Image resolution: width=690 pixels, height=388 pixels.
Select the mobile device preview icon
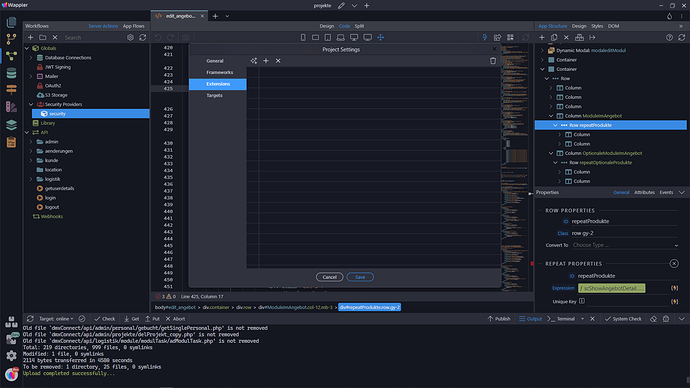pos(303,37)
